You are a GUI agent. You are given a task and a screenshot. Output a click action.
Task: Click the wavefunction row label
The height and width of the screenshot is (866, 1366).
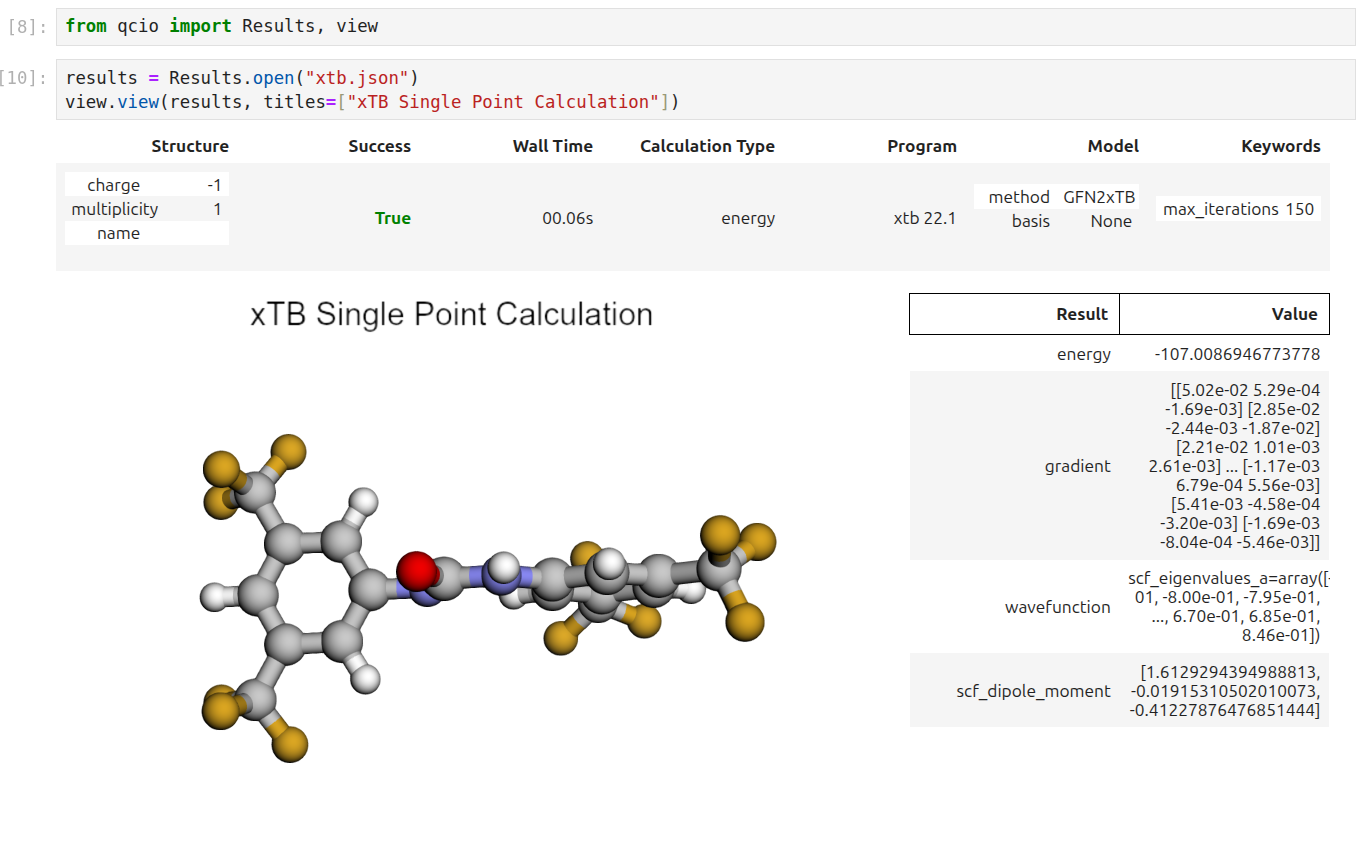point(1057,607)
